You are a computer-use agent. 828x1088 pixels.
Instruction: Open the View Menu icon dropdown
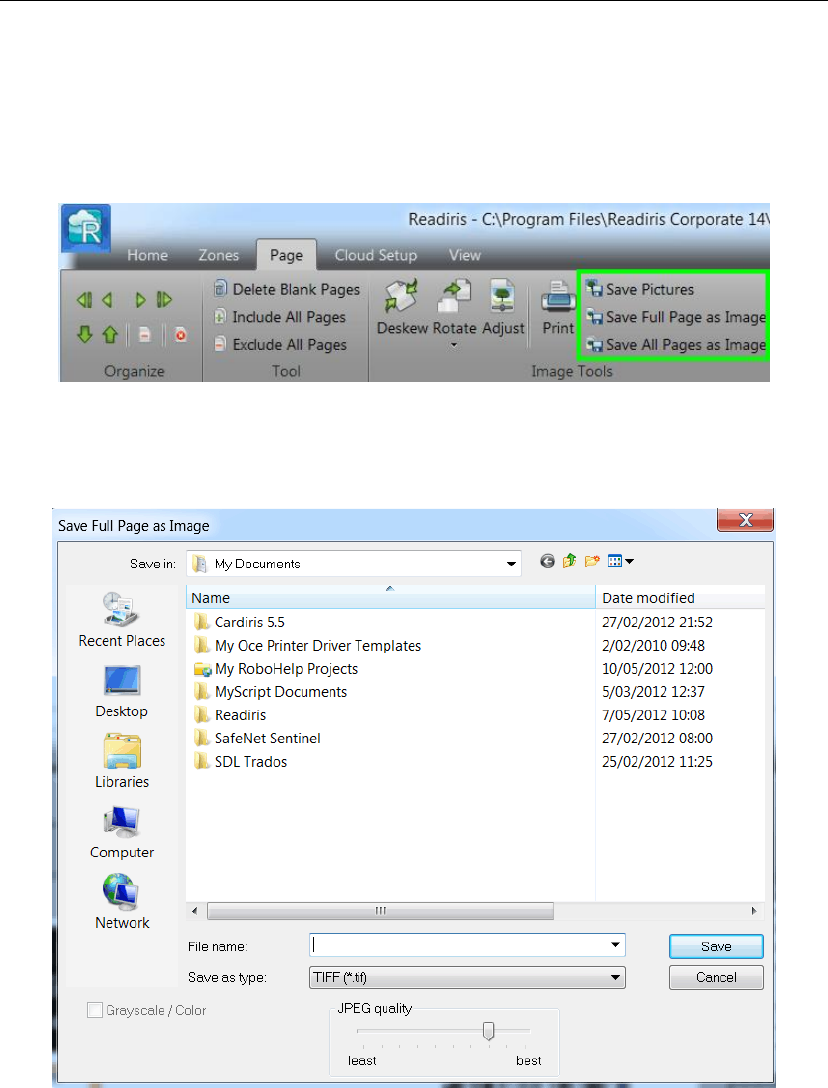click(620, 561)
